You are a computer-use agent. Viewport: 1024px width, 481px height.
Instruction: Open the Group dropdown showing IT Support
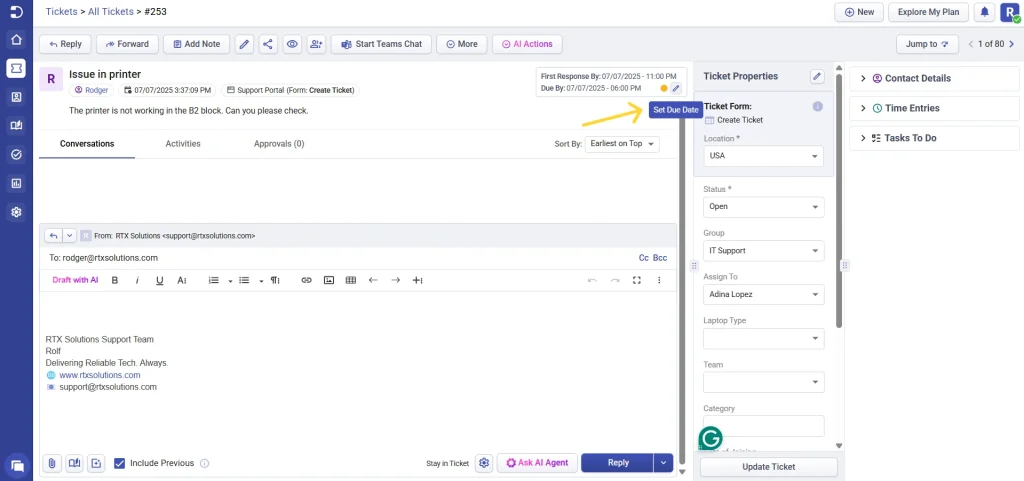[x=763, y=251]
